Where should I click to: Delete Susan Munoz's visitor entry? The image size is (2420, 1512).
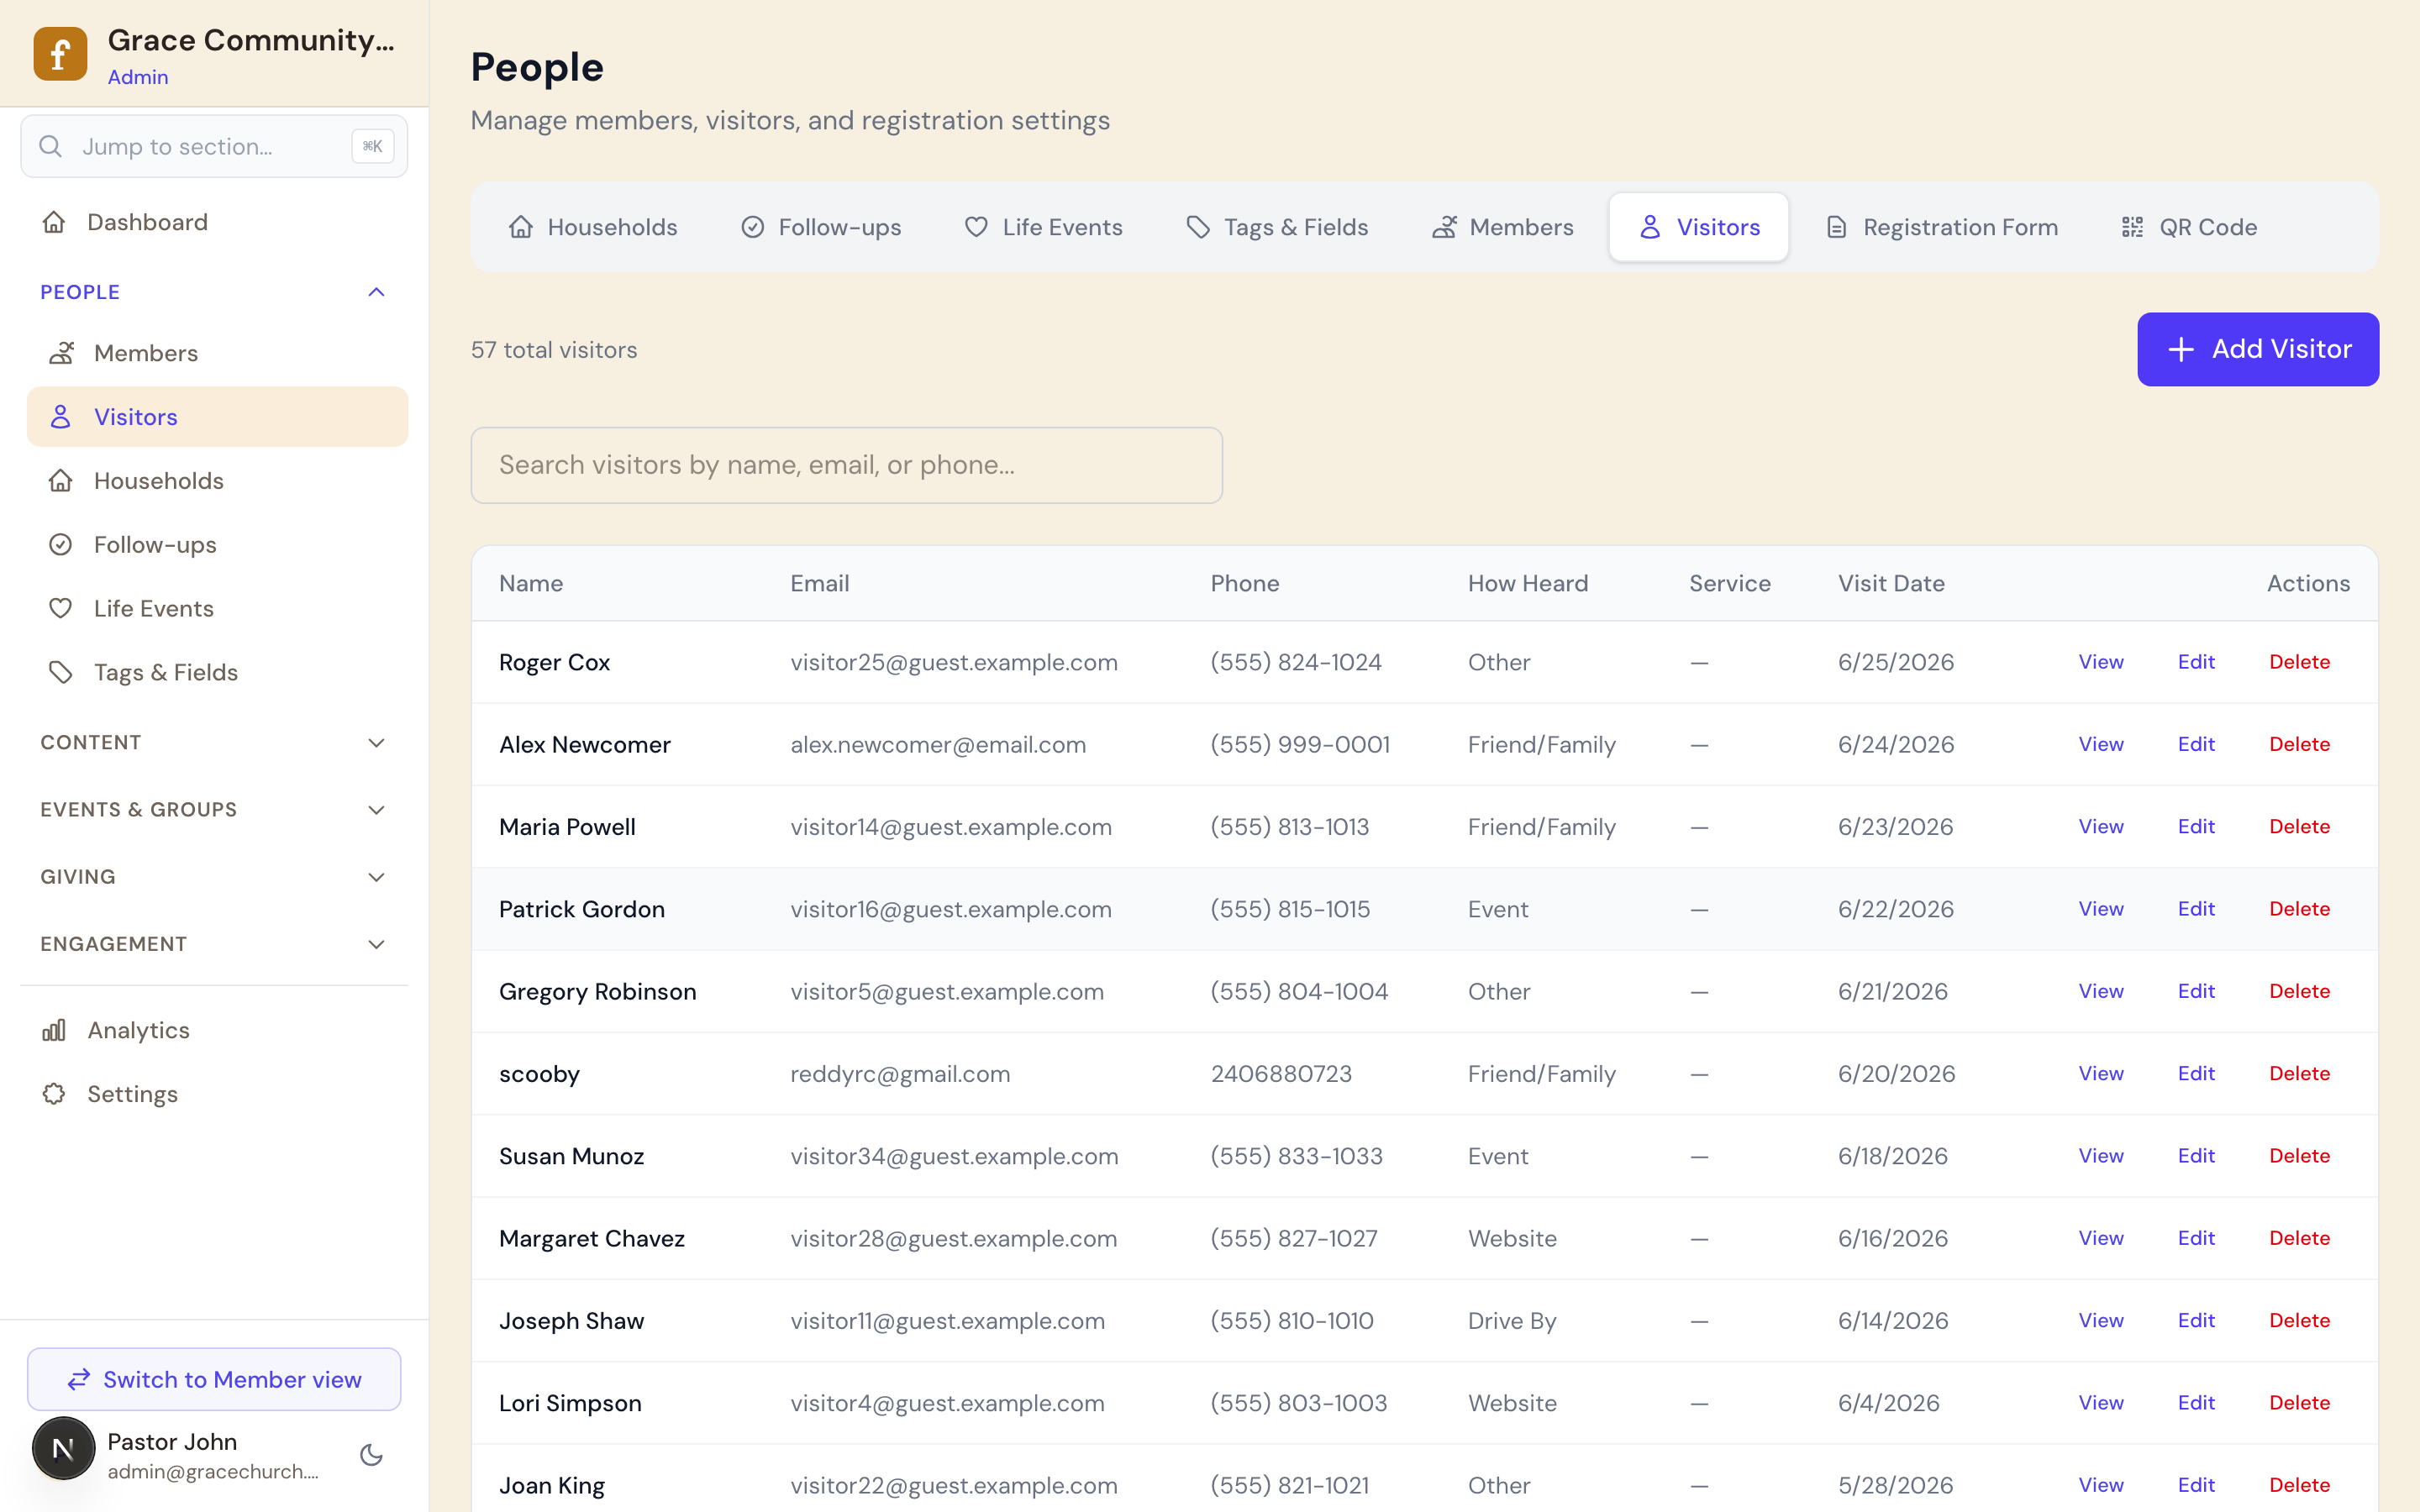point(2299,1156)
